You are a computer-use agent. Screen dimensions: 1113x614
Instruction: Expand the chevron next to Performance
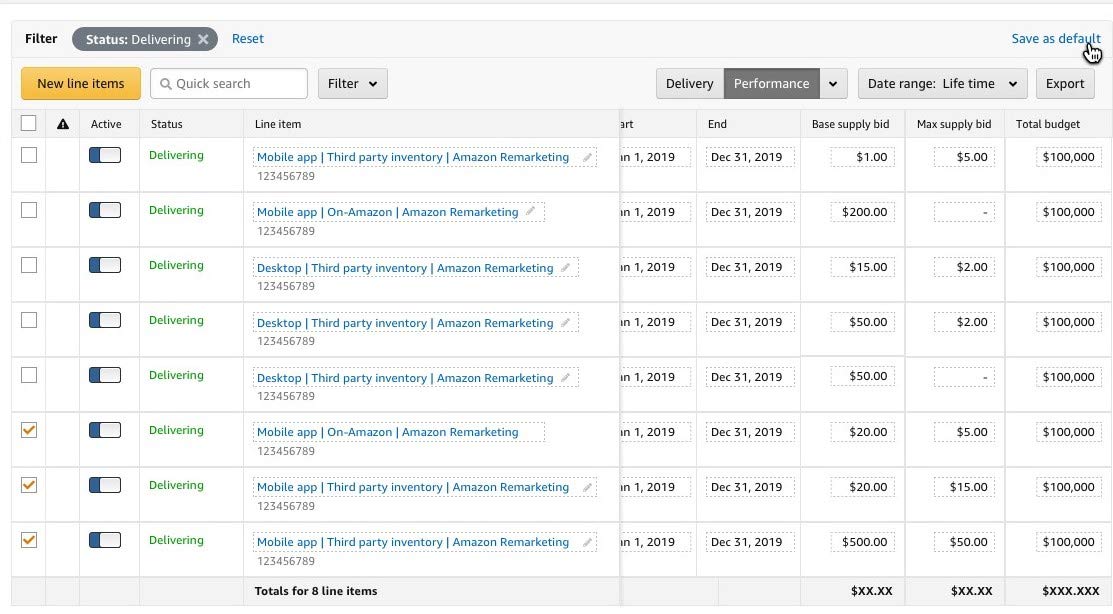833,83
